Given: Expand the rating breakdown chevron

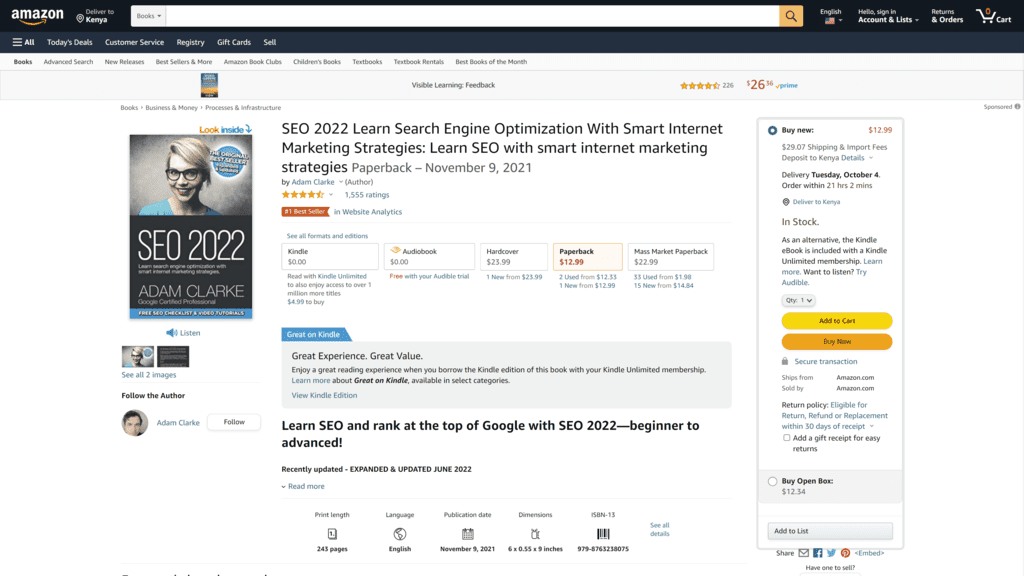Looking at the screenshot, I should (330, 195).
